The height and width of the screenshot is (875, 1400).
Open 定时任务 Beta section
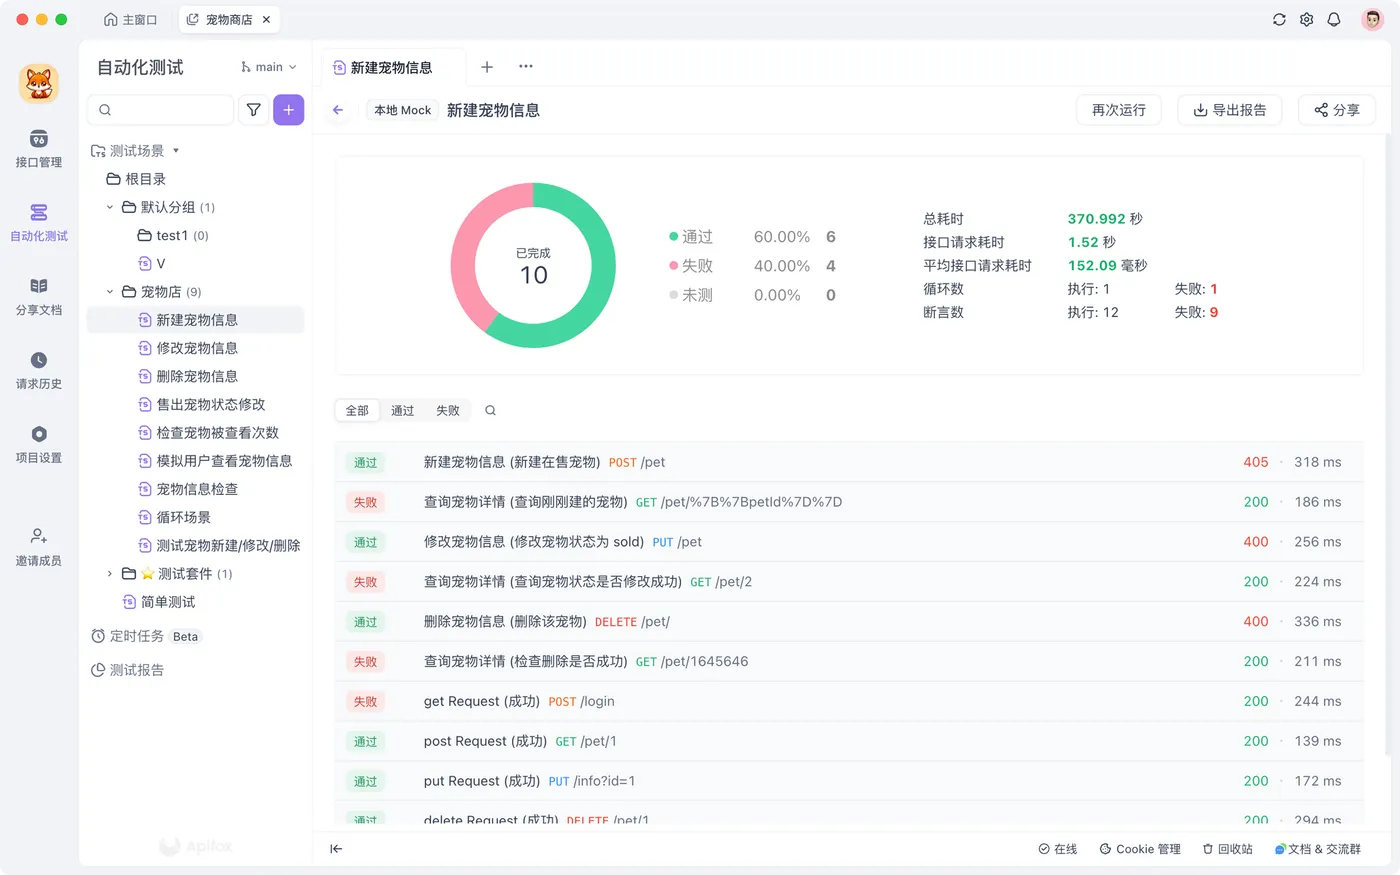[146, 636]
